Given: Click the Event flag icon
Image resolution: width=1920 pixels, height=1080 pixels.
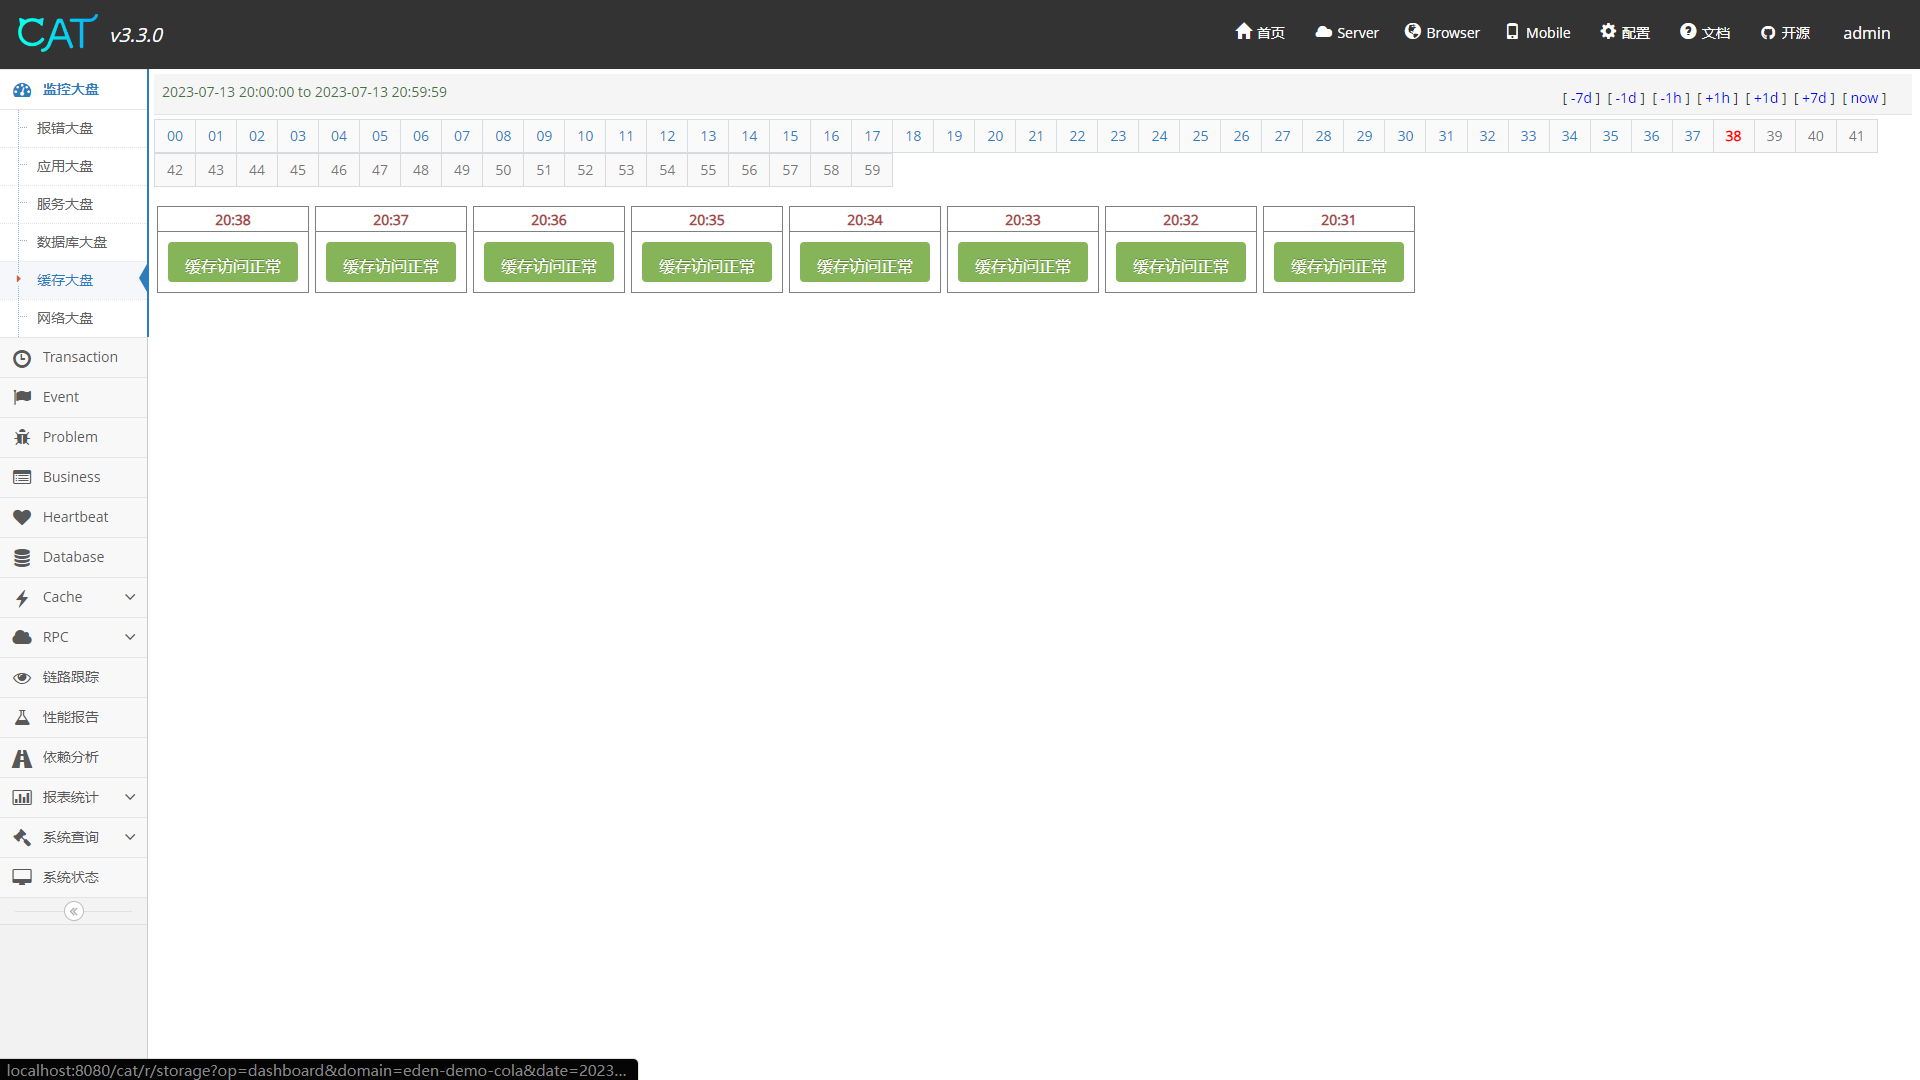Looking at the screenshot, I should coord(22,397).
